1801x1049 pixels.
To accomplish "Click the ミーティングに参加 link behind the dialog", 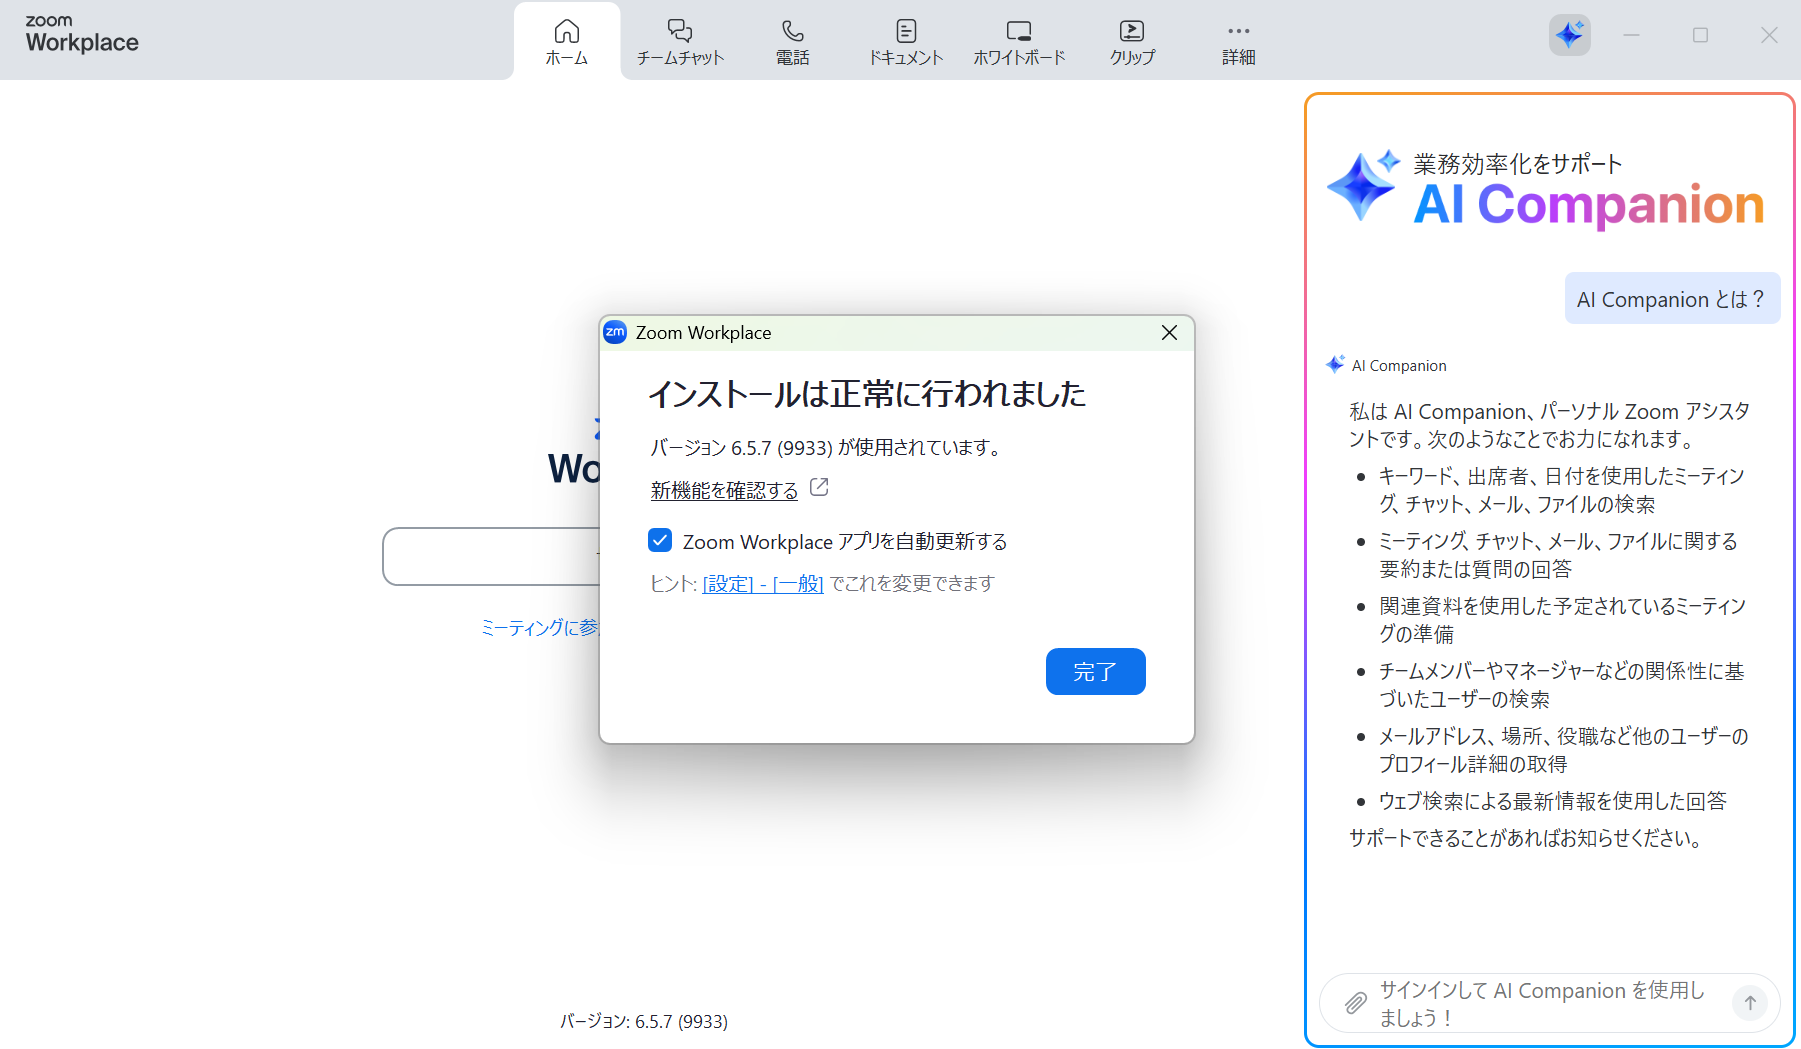I will coord(540,628).
